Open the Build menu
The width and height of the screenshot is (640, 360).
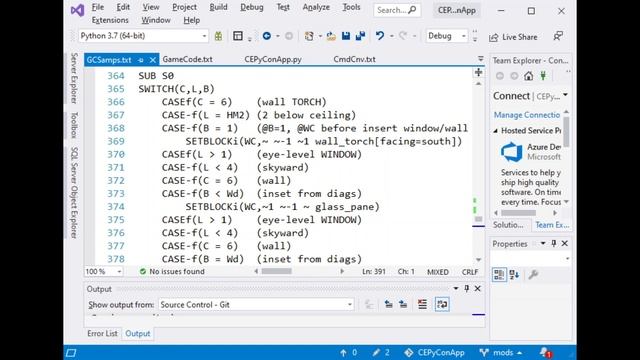[x=218, y=7]
